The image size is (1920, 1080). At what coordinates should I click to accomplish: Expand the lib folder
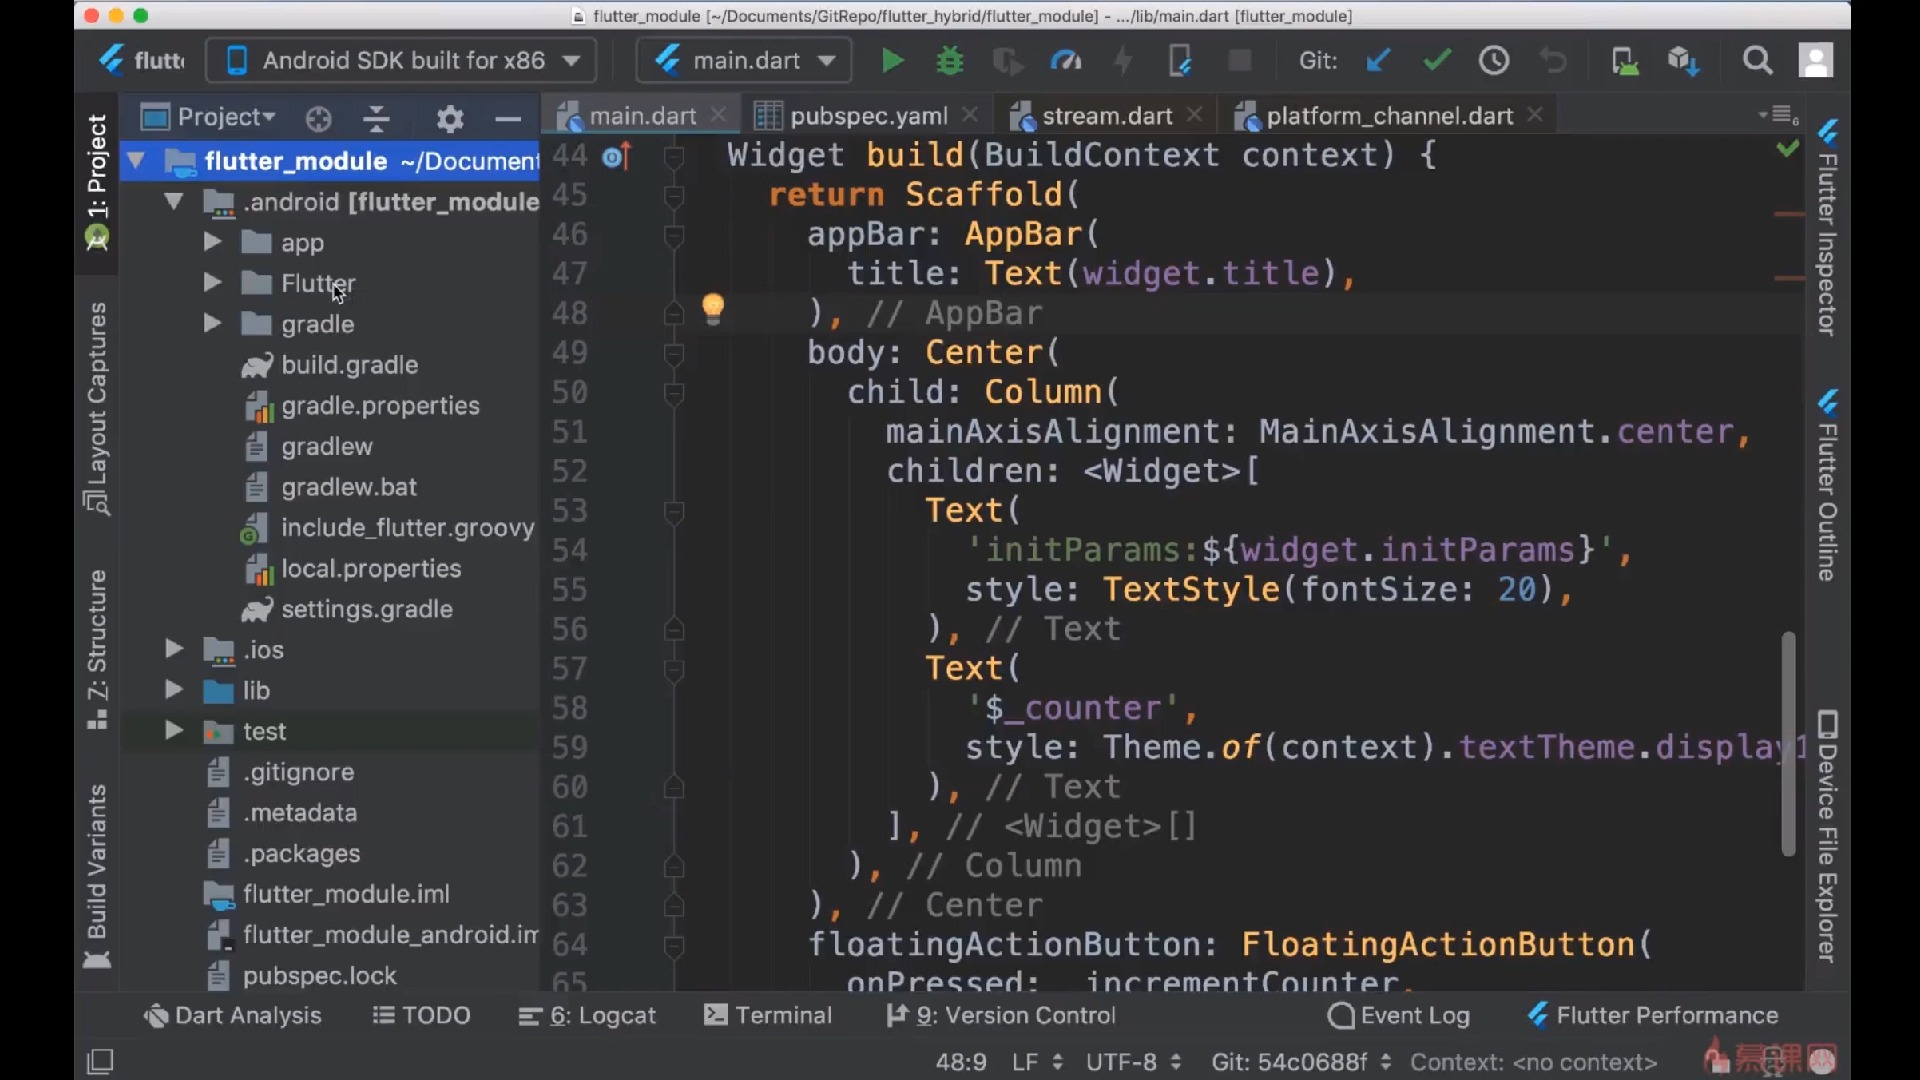coord(173,690)
